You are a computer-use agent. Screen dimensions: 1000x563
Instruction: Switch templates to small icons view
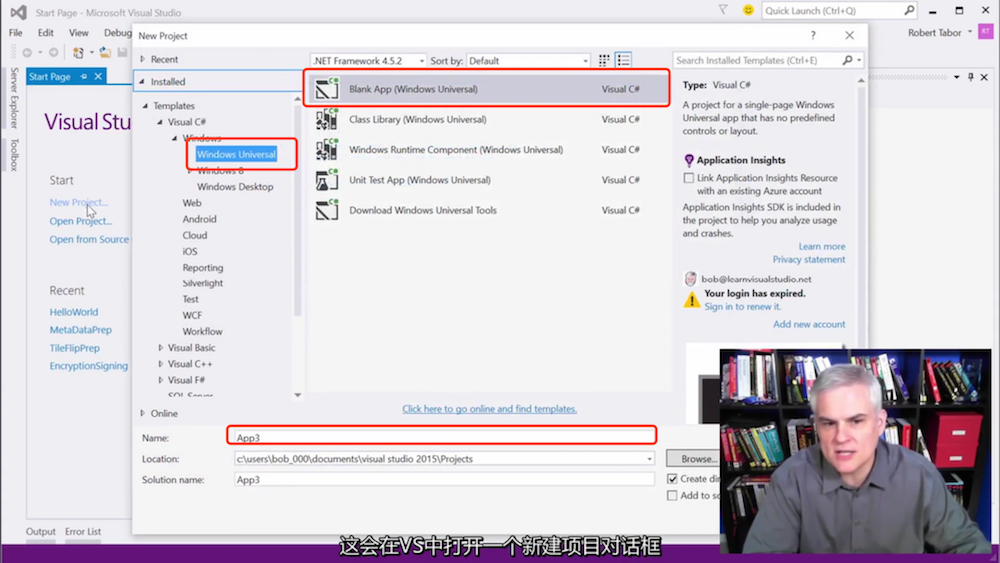pyautogui.click(x=604, y=61)
